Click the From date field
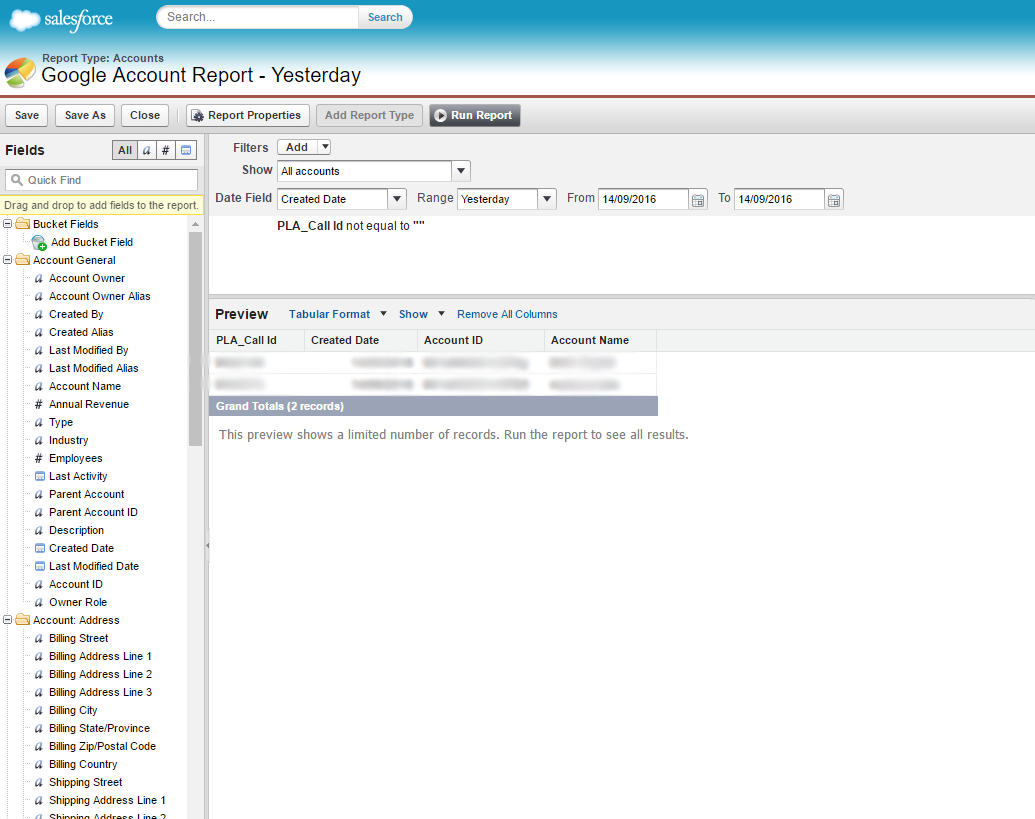This screenshot has width=1035, height=819. tap(643, 199)
